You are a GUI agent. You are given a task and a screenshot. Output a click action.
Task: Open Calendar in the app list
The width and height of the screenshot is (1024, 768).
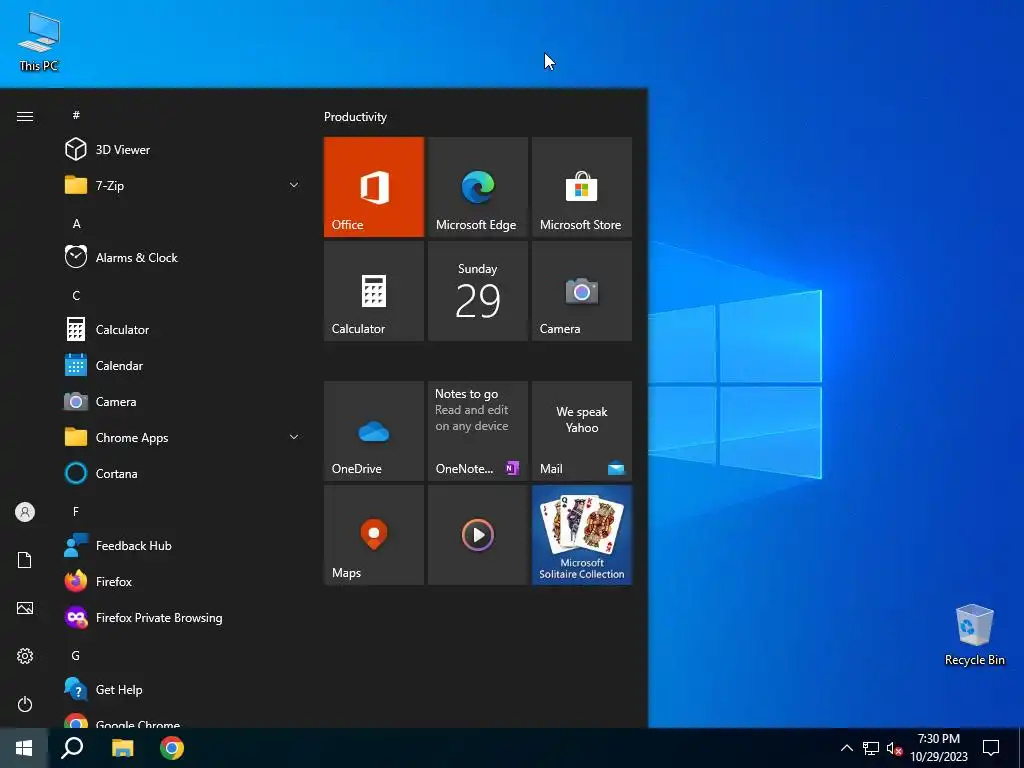(183, 366)
